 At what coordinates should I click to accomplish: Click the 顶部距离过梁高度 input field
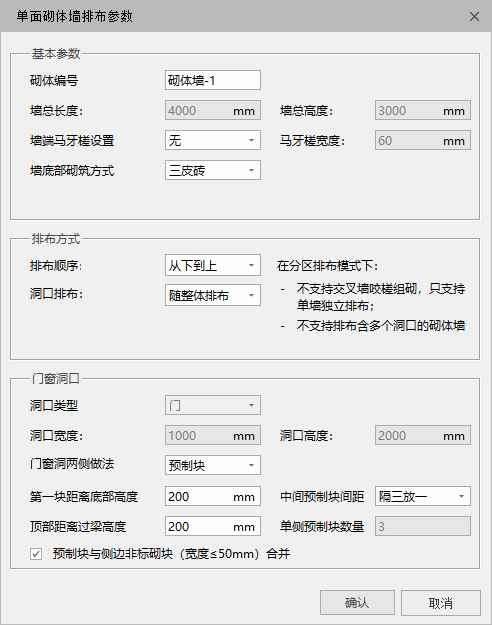pyautogui.click(x=213, y=526)
